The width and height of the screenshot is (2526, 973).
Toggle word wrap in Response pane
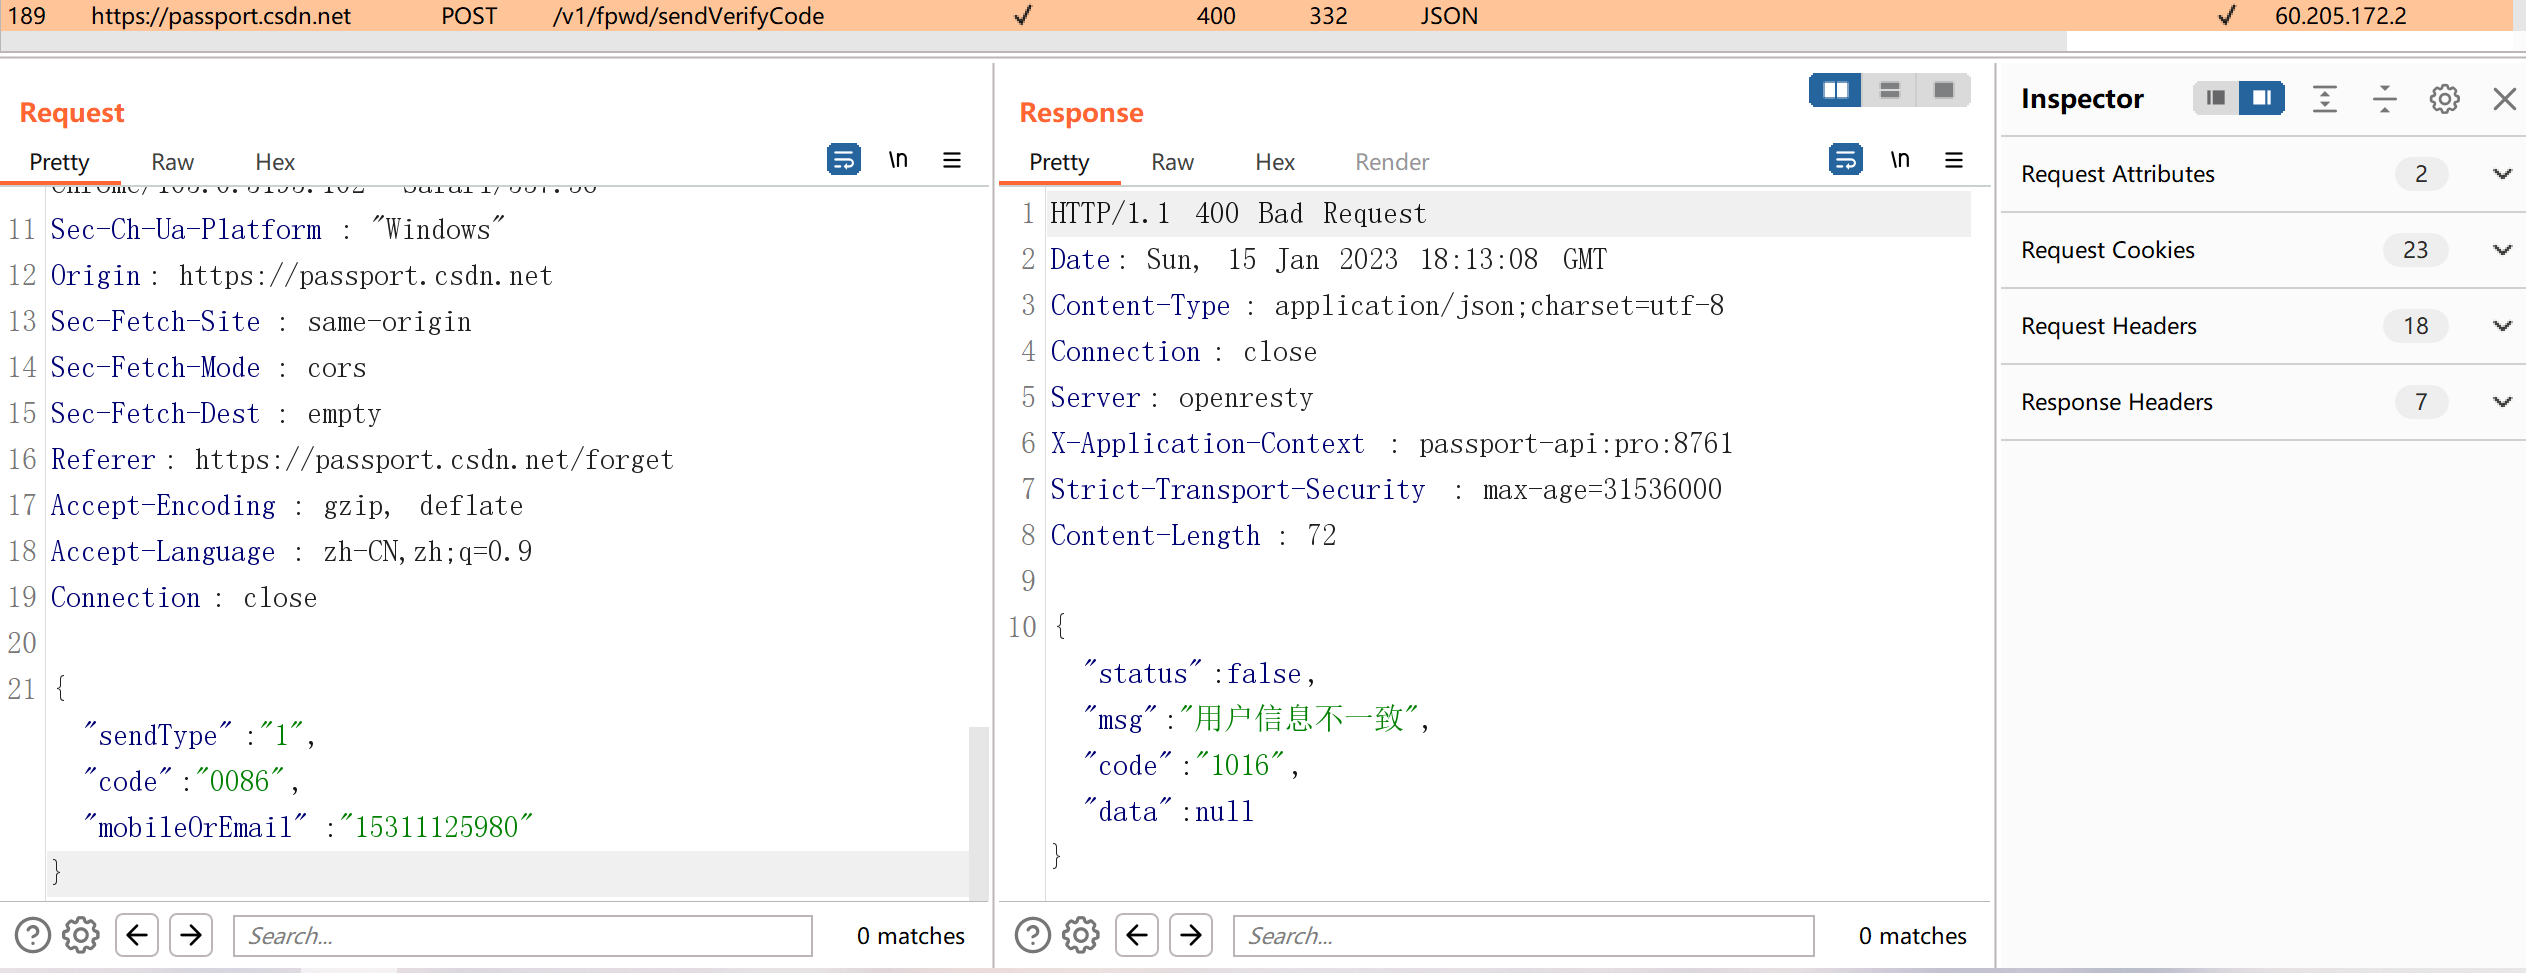coord(1845,160)
